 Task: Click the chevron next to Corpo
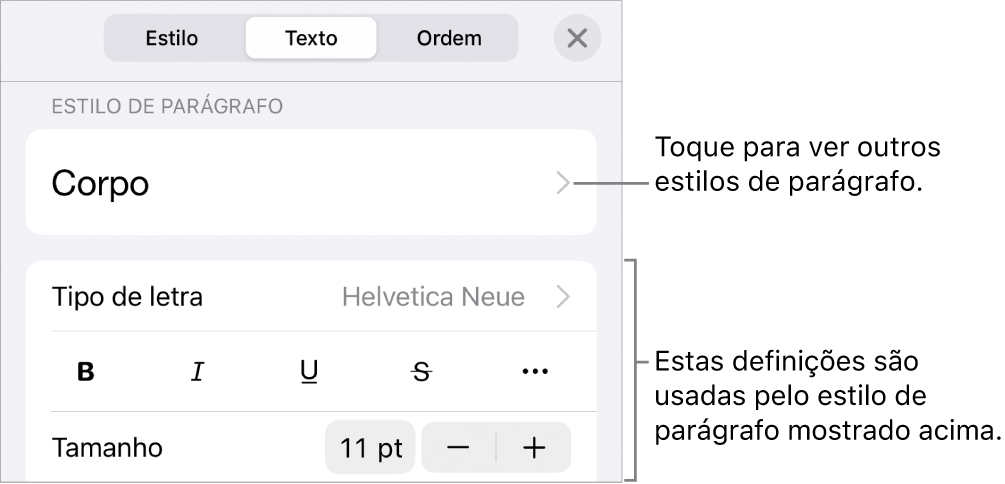(563, 183)
